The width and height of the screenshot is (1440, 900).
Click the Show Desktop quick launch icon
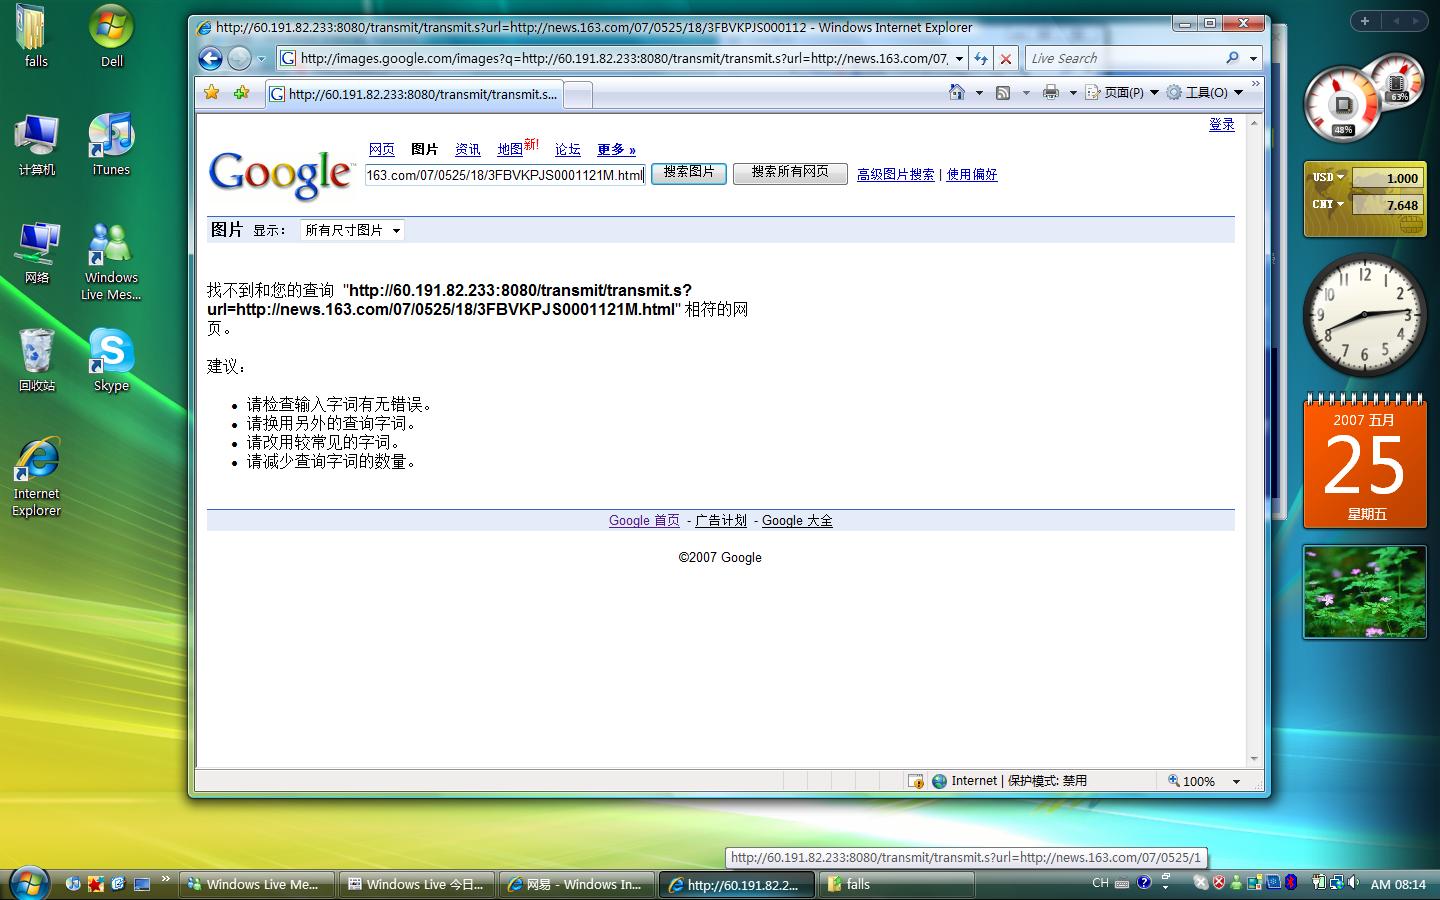click(x=141, y=884)
